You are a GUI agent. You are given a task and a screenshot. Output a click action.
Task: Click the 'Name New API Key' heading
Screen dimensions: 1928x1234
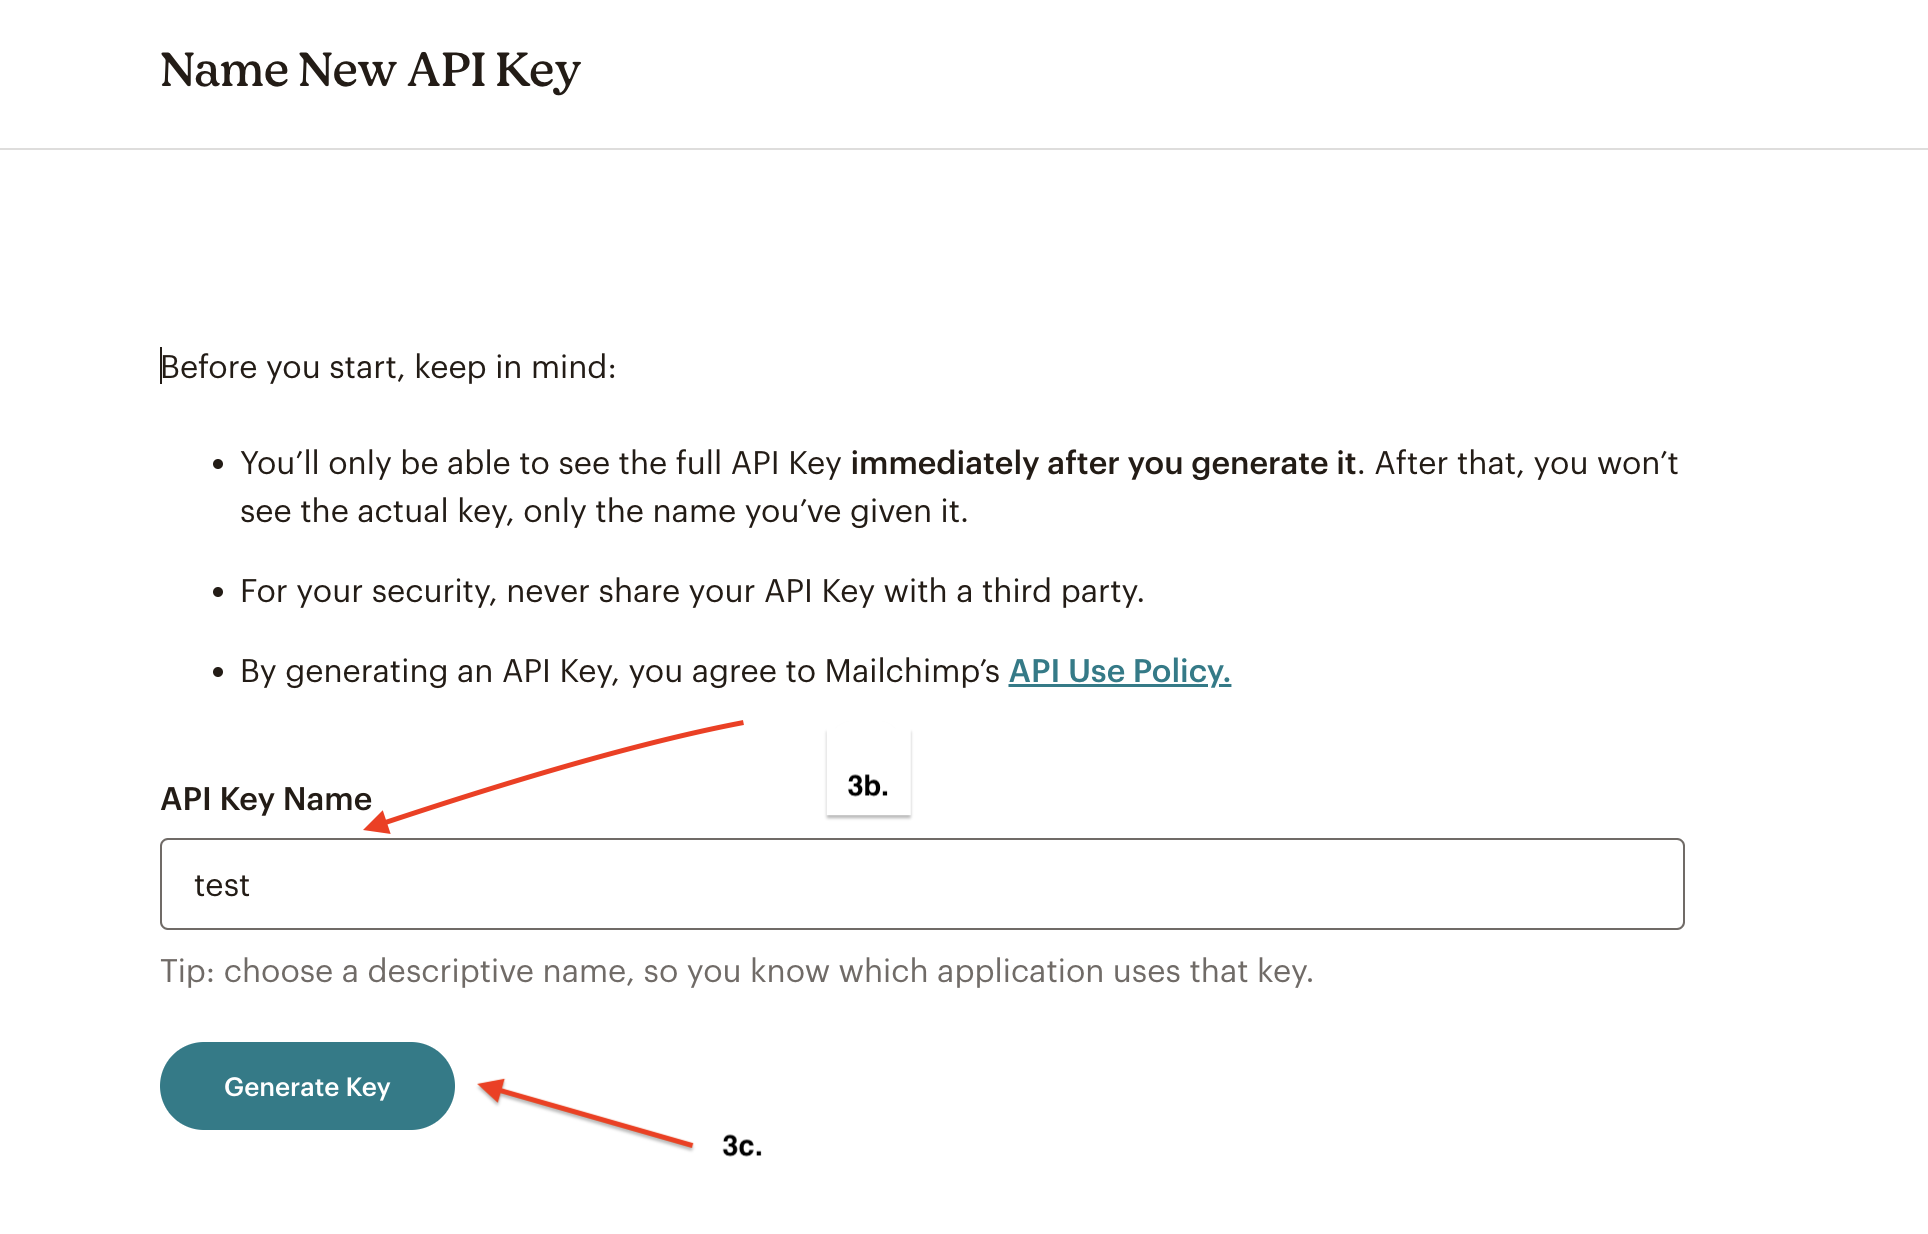(x=371, y=70)
